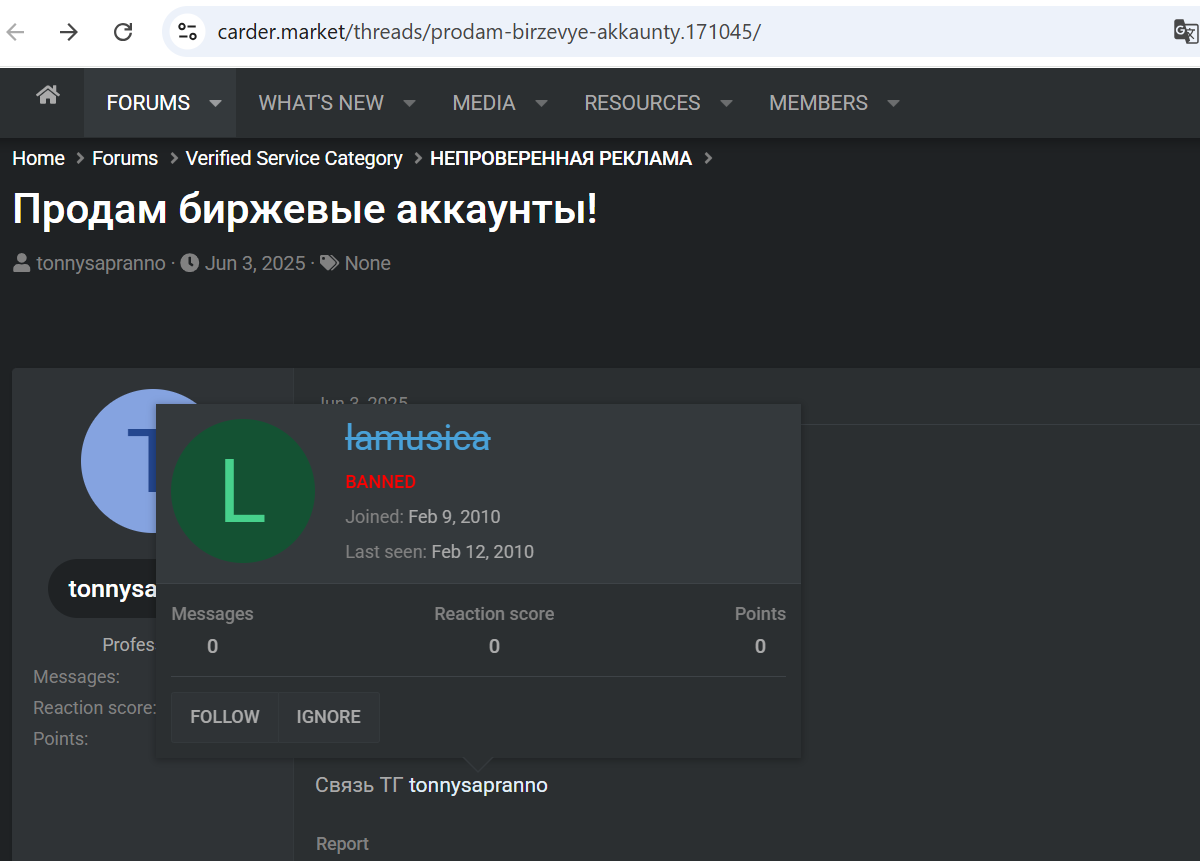Report the post by tonnysapranno

[342, 843]
